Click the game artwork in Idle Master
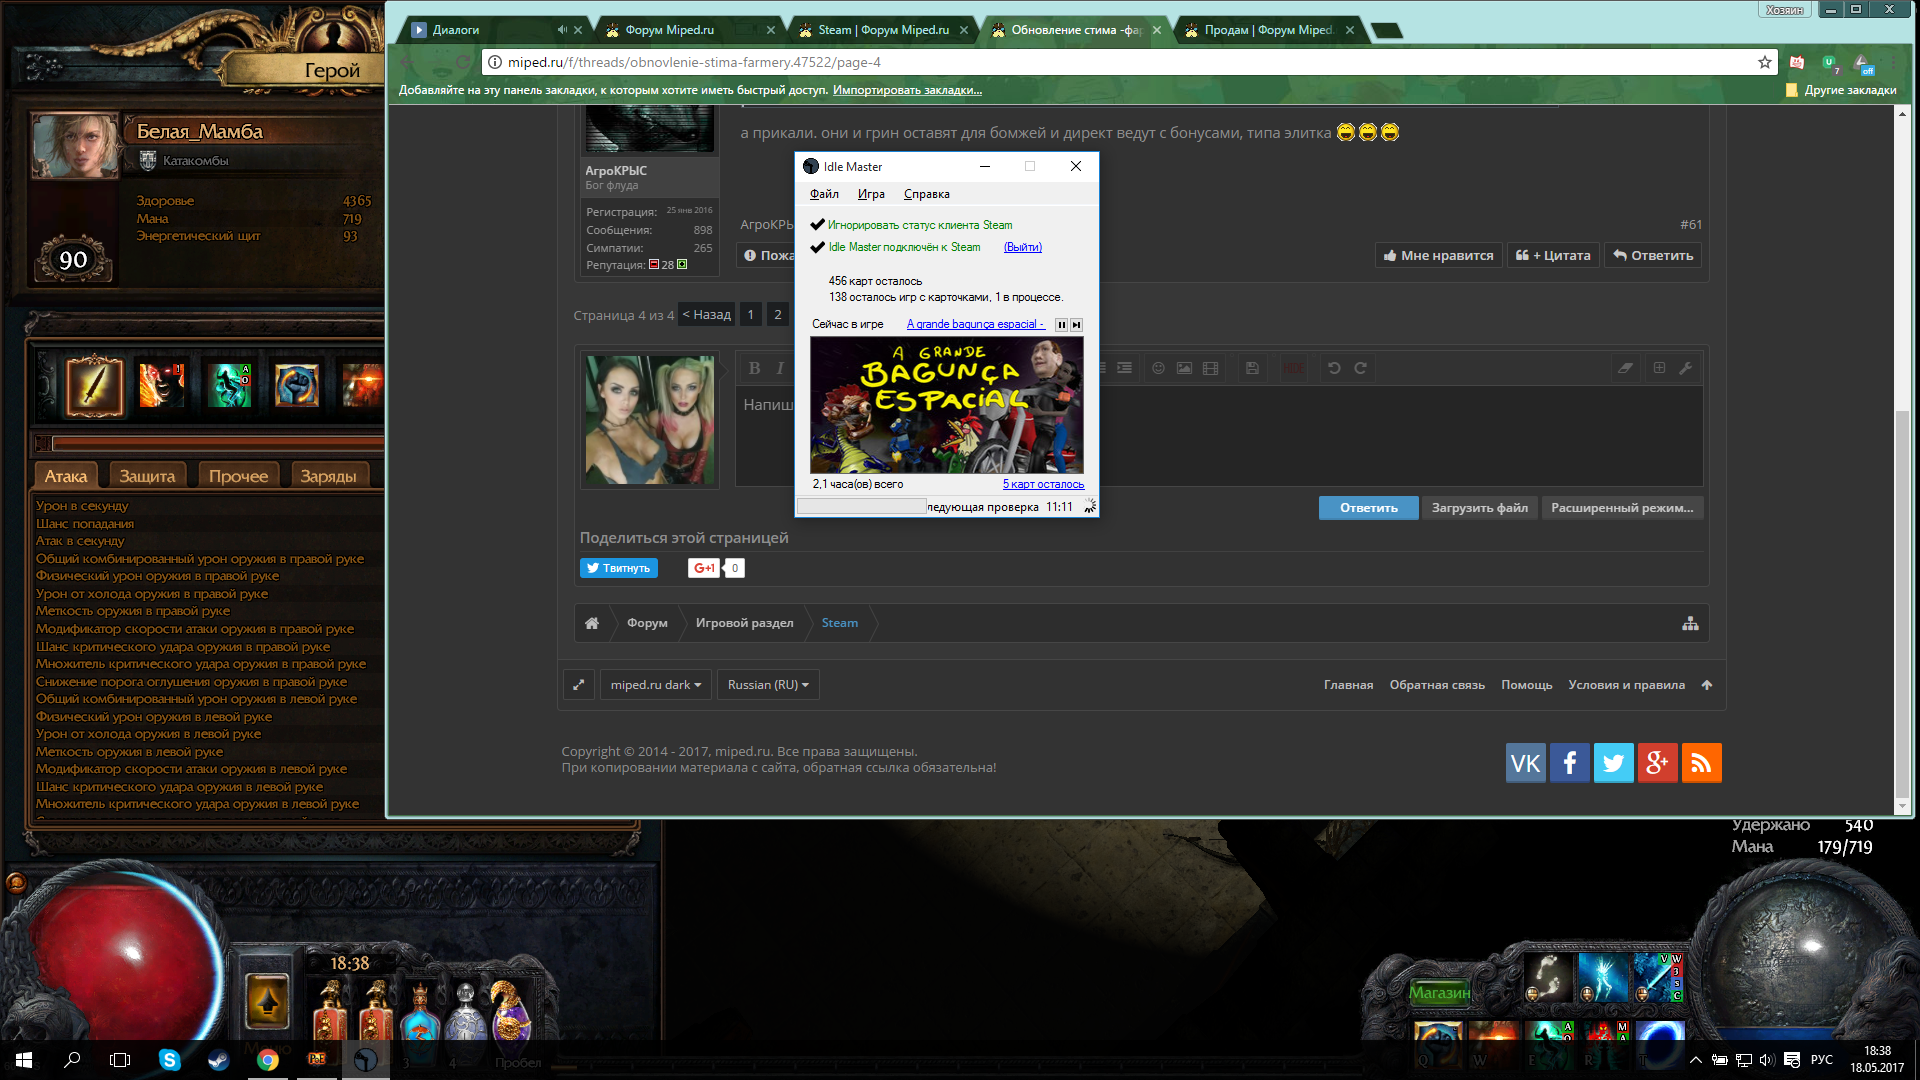Image resolution: width=1920 pixels, height=1080 pixels. 947,405
